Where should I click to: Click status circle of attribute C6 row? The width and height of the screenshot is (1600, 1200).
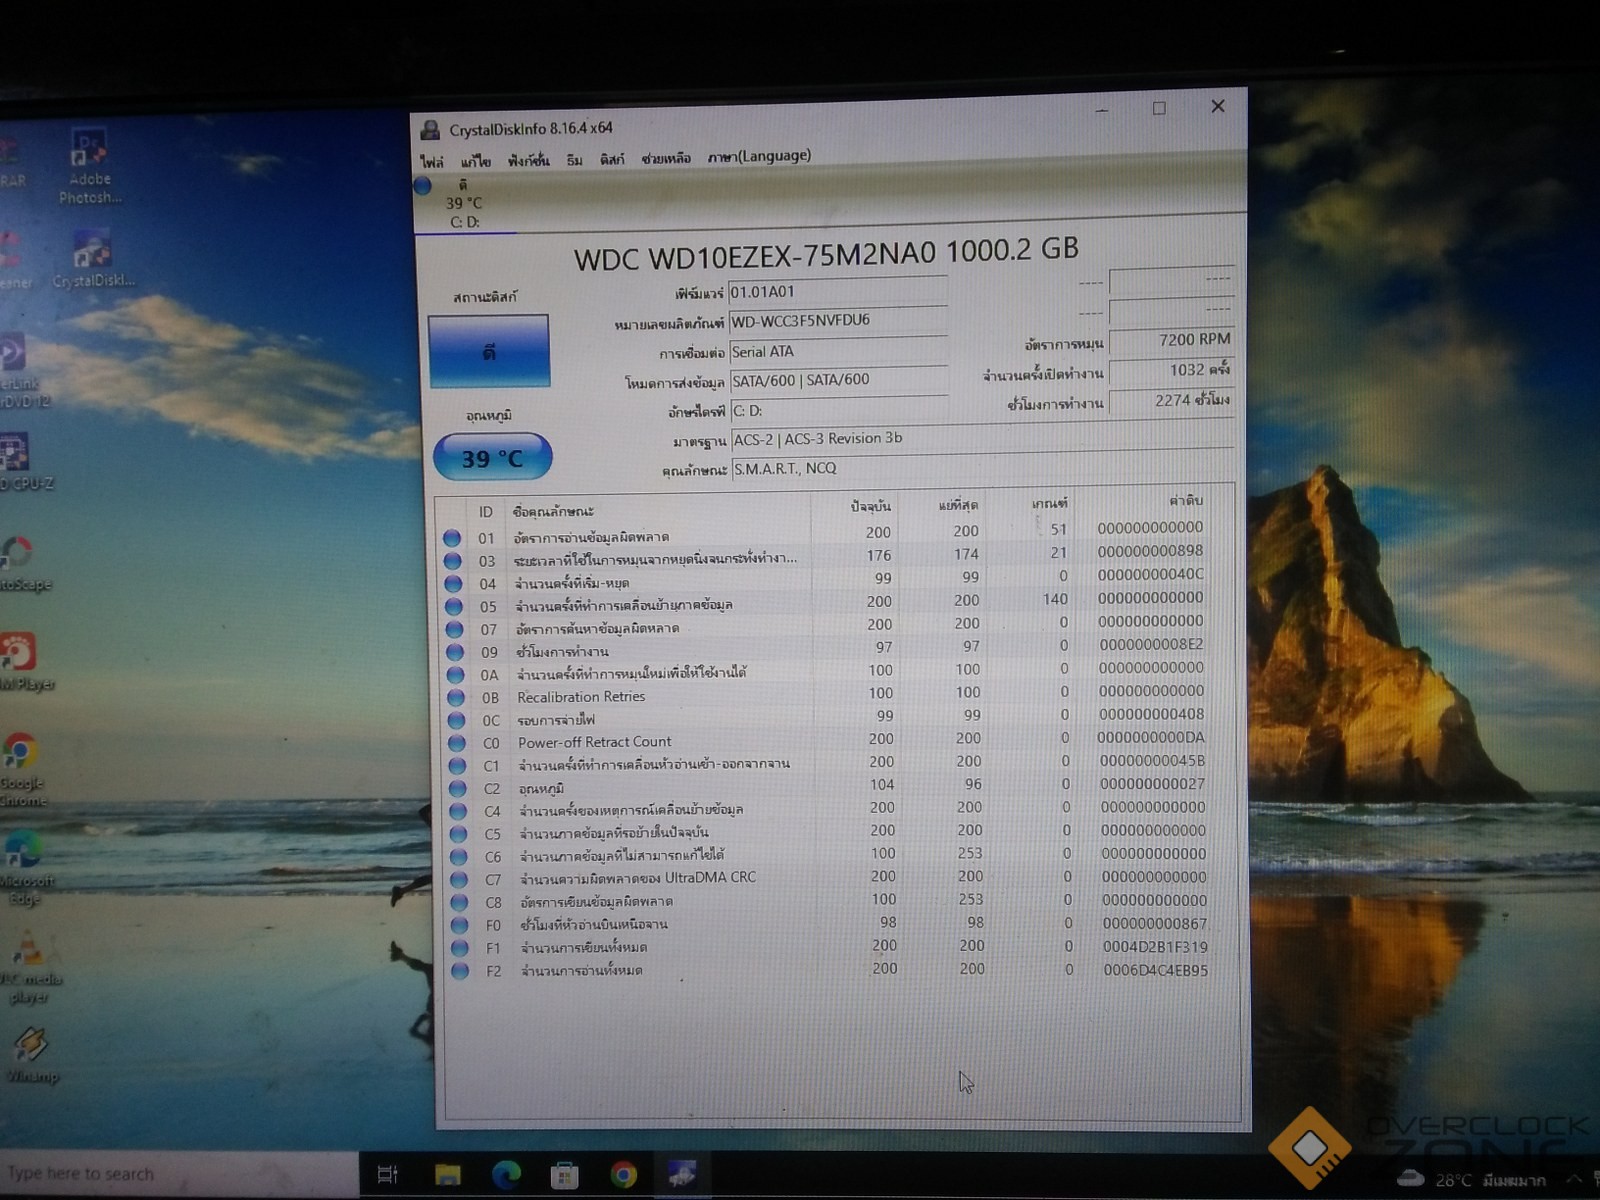tap(459, 857)
